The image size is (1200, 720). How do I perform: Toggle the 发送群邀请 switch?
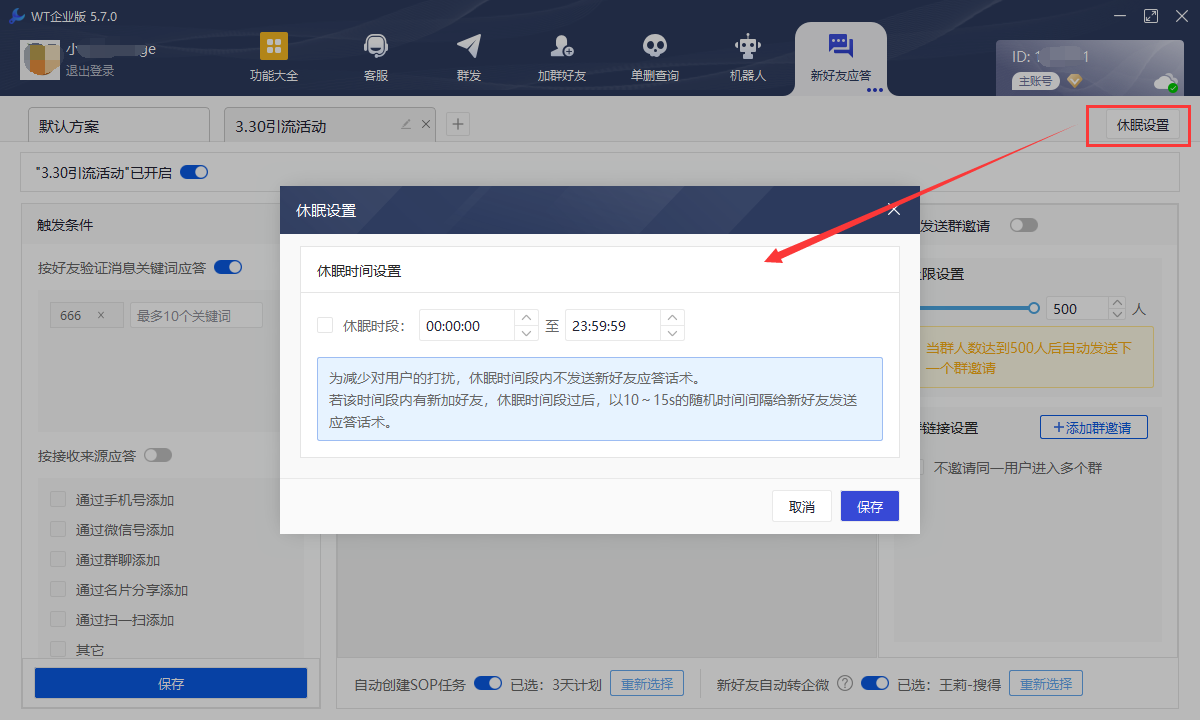(1024, 226)
